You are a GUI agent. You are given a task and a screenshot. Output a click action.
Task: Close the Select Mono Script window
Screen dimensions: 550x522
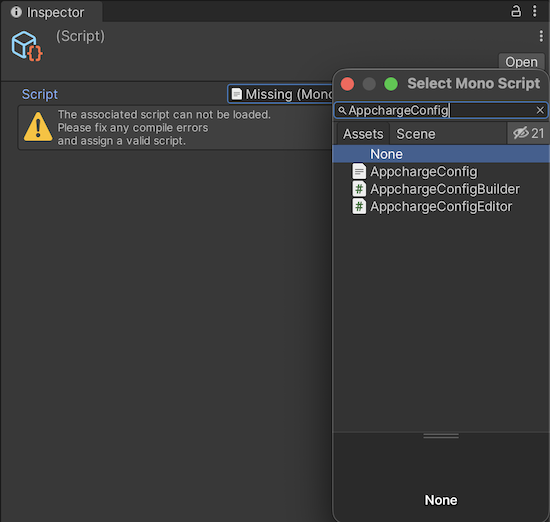point(347,84)
